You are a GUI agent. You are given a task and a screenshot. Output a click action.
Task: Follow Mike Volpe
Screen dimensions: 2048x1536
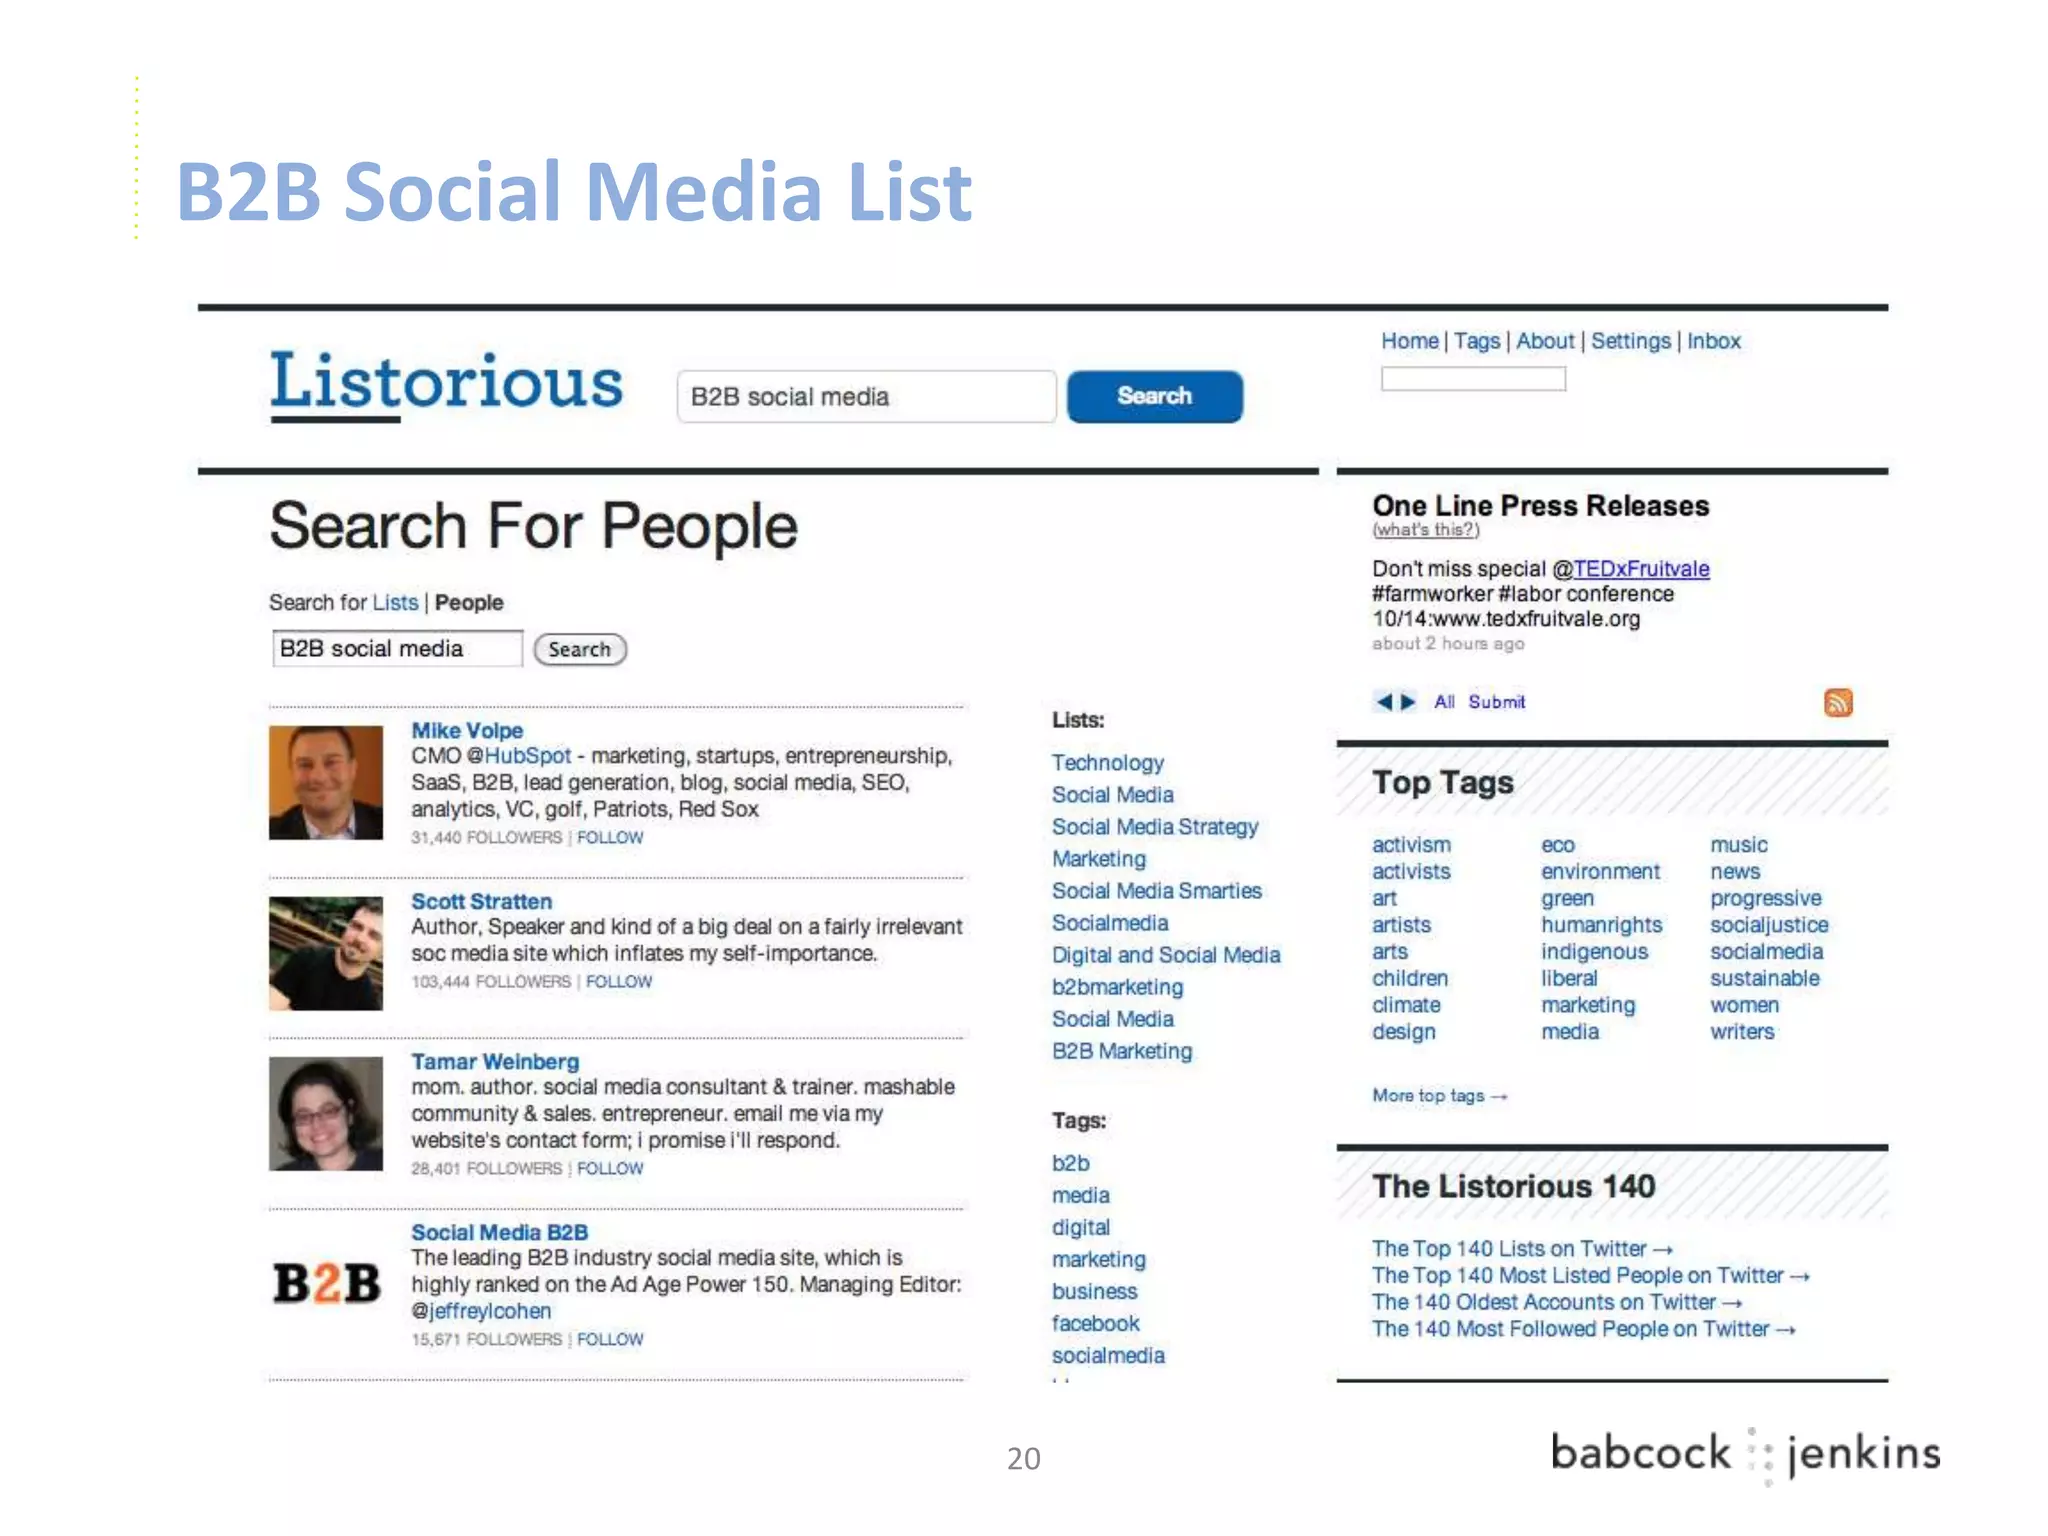(610, 837)
